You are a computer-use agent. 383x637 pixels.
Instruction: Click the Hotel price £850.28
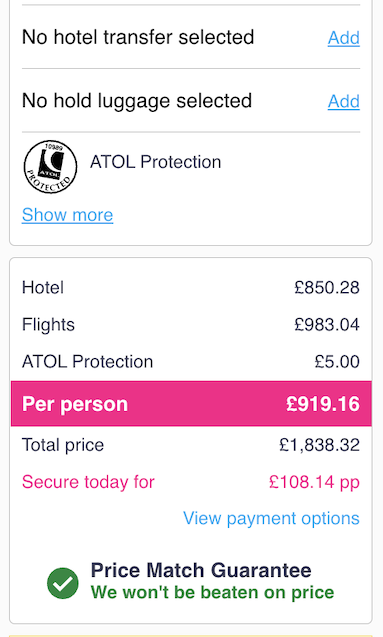point(327,288)
